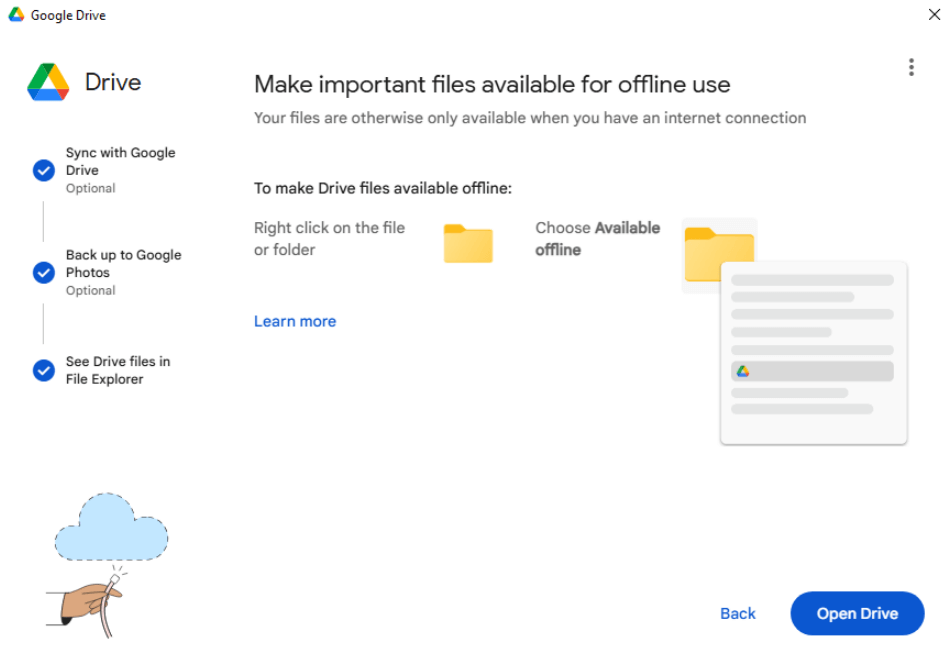Image resolution: width=950 pixels, height=658 pixels.
Task: Click the checkmark beside Back up to Google Photos
Action: click(x=43, y=272)
